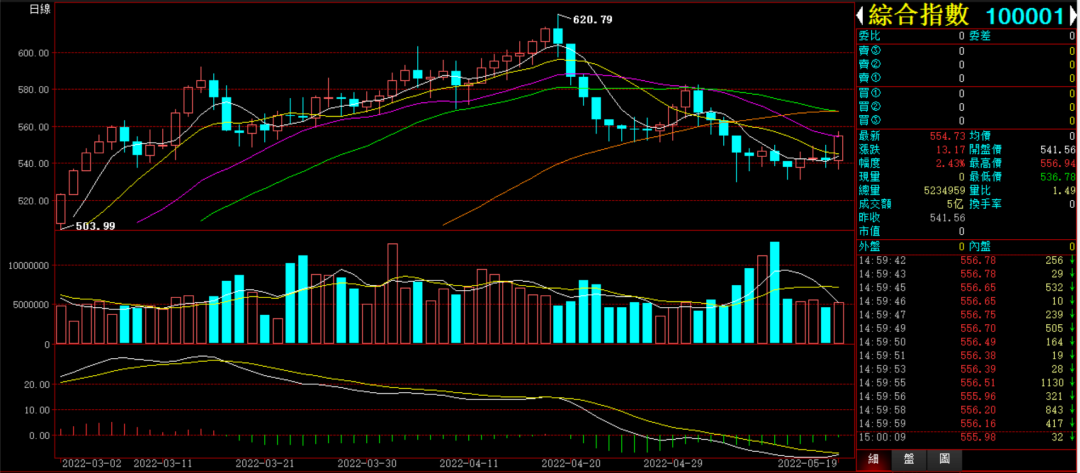Click the 換手率 label

(x=985, y=204)
